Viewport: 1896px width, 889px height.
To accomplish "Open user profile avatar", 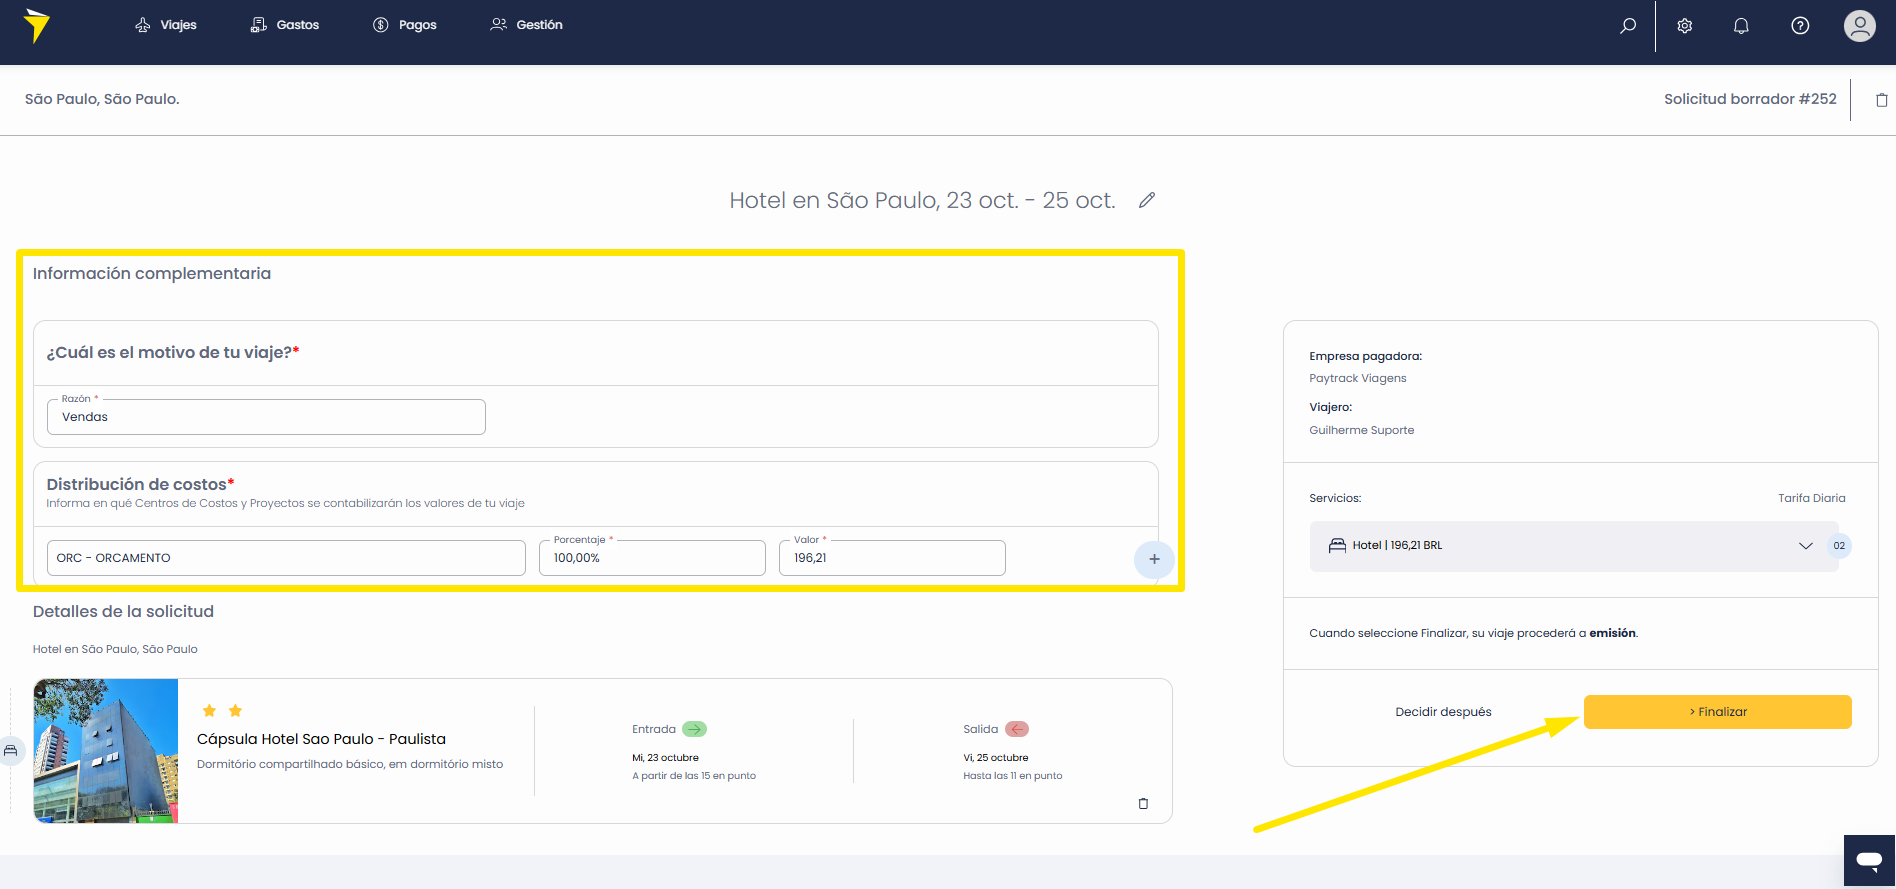I will [1860, 26].
